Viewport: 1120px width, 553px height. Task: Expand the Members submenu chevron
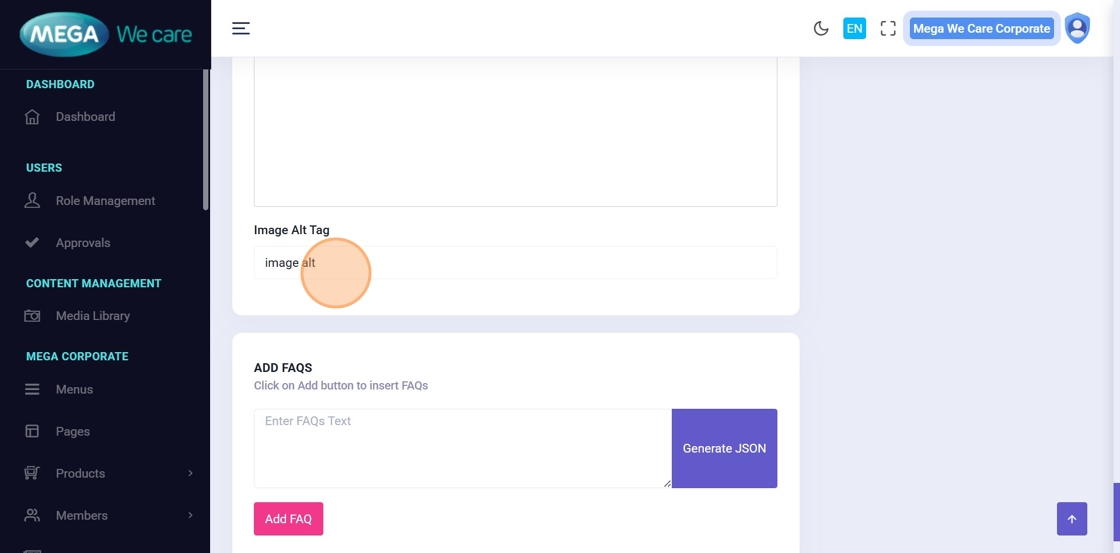190,516
